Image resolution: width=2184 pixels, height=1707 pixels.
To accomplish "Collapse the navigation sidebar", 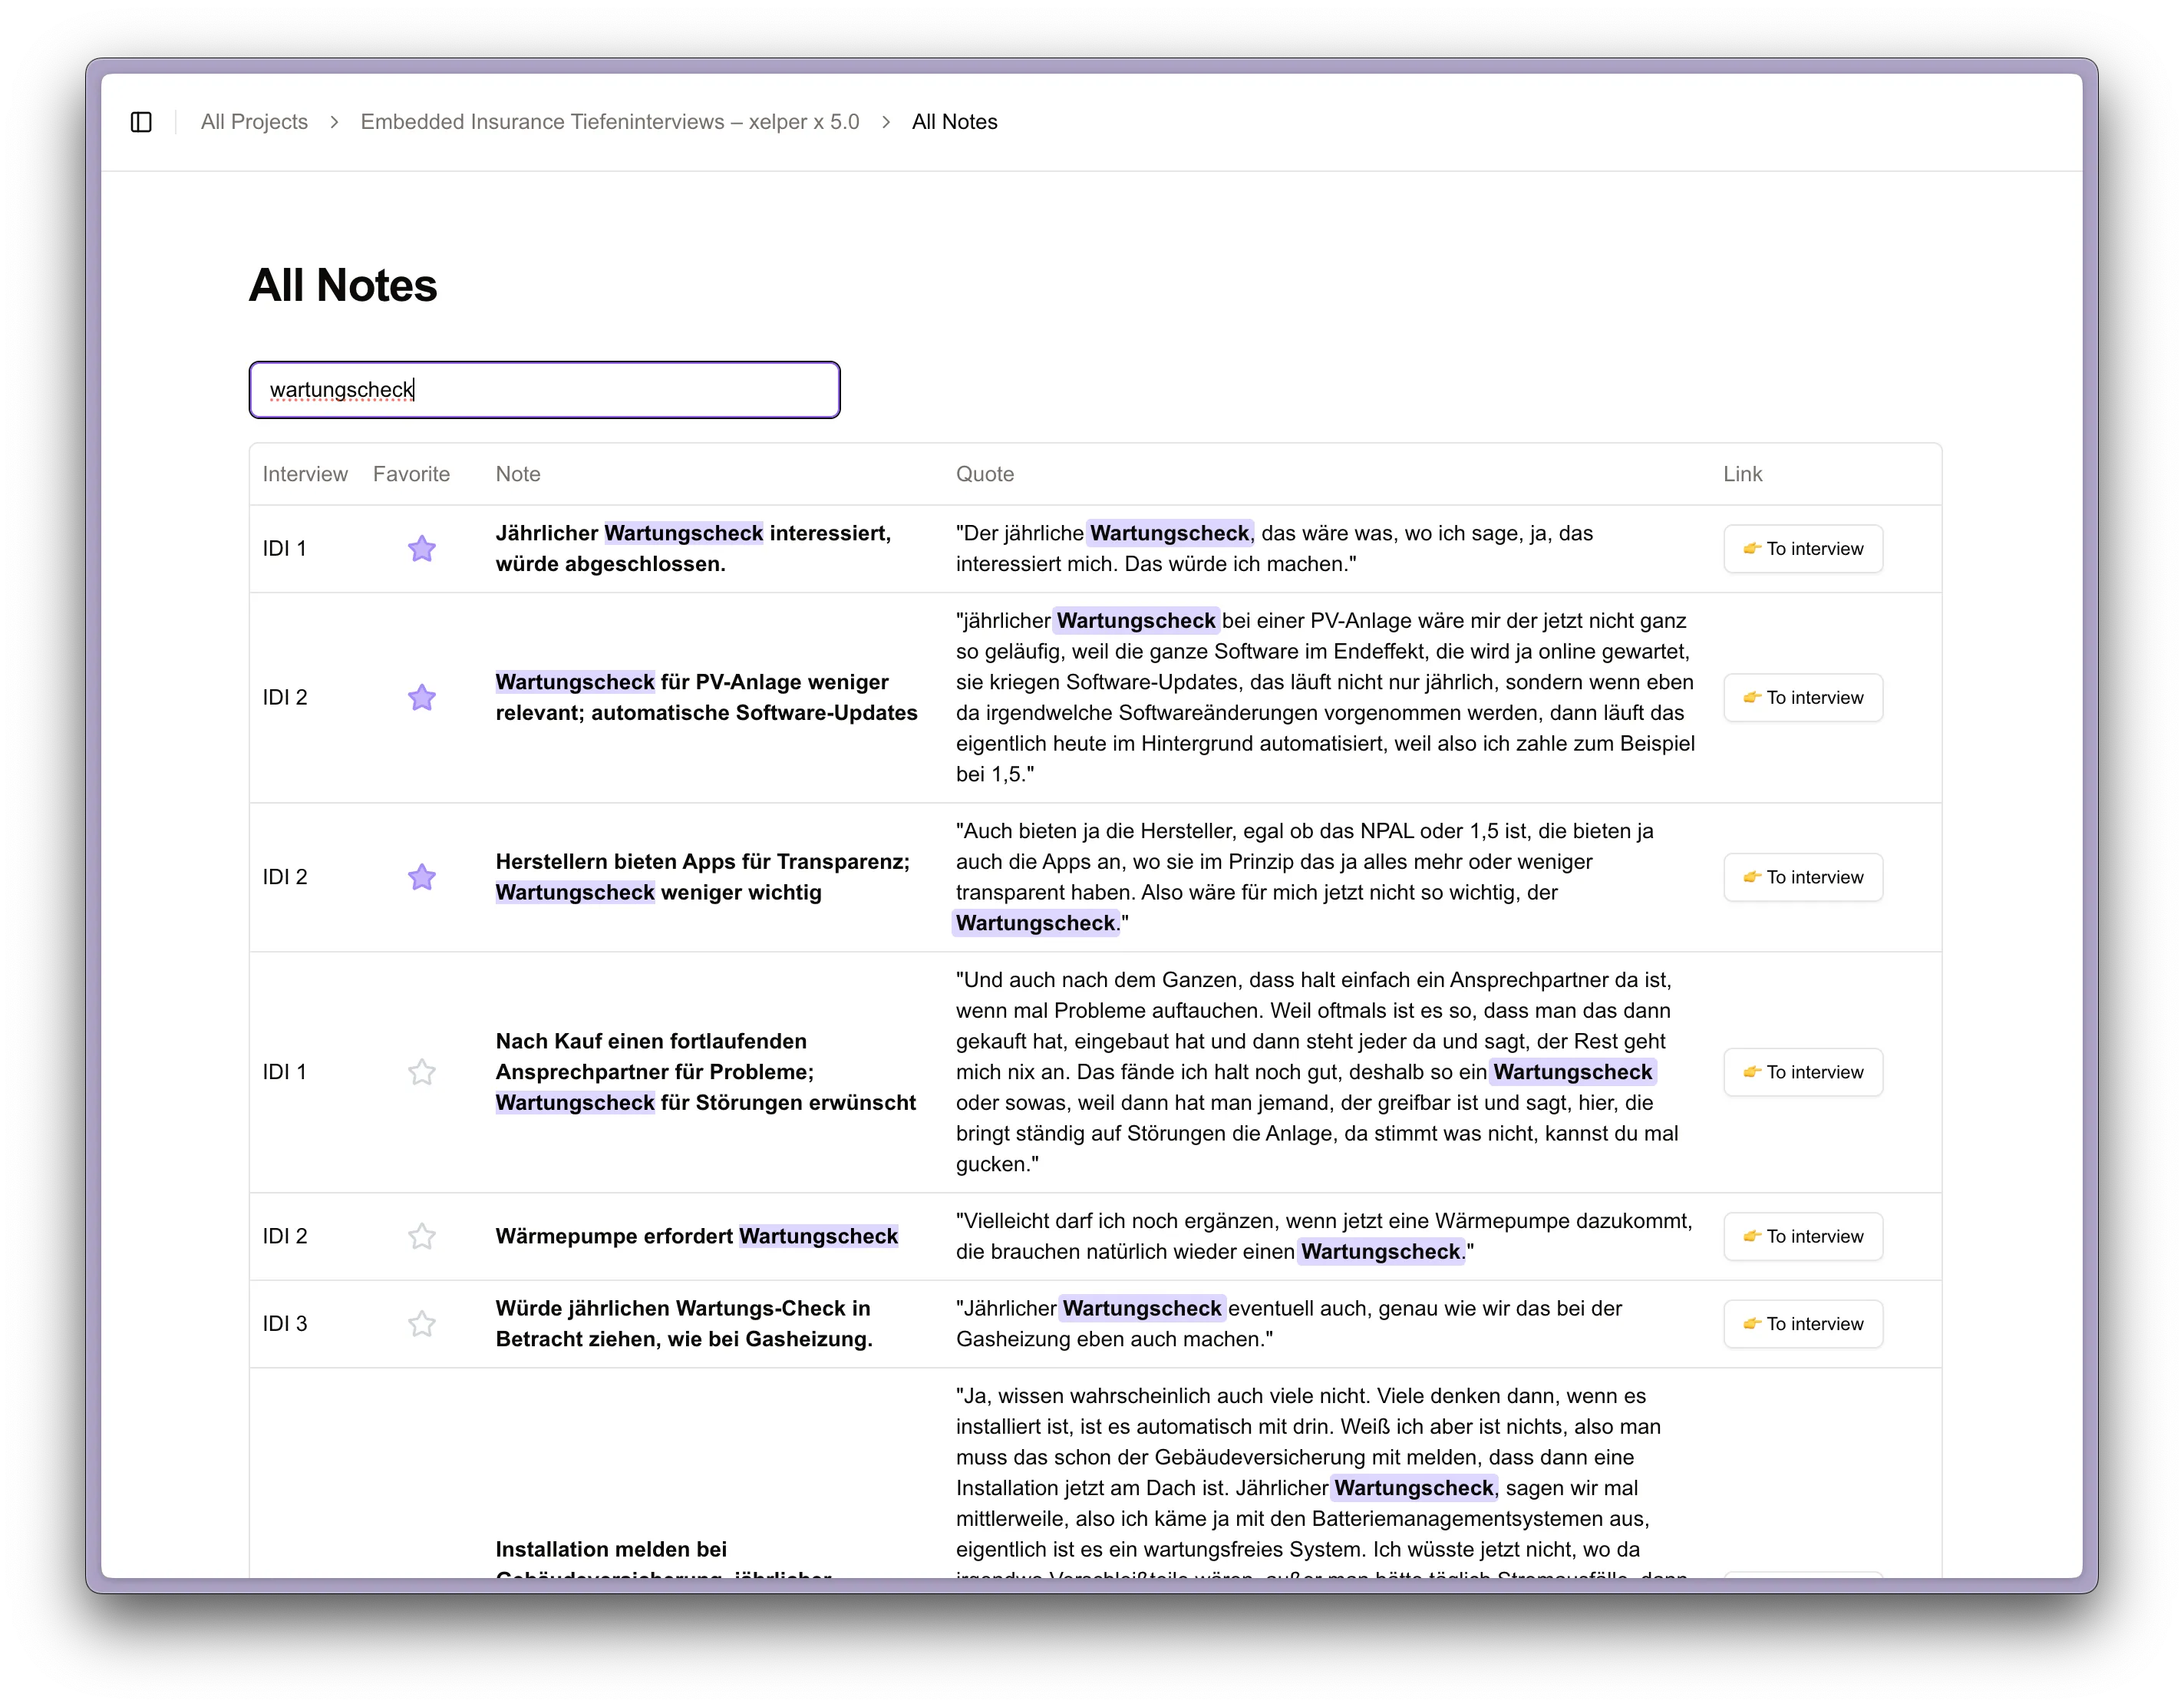I will click(x=140, y=121).
